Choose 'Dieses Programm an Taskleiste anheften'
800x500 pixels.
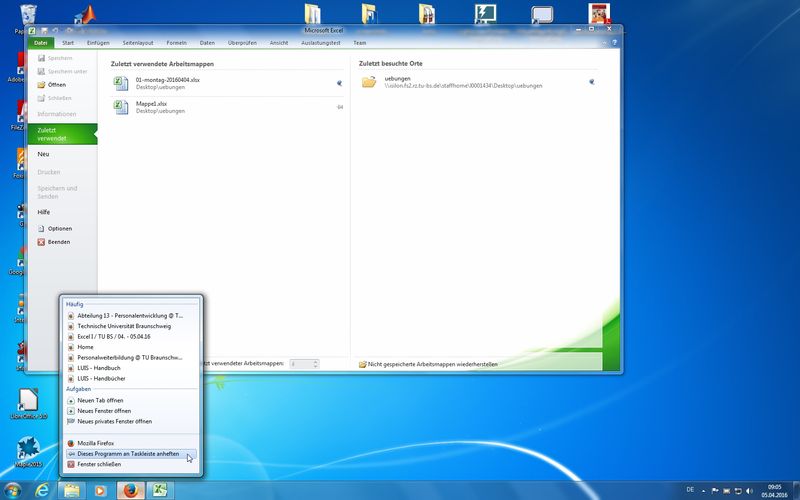point(128,454)
